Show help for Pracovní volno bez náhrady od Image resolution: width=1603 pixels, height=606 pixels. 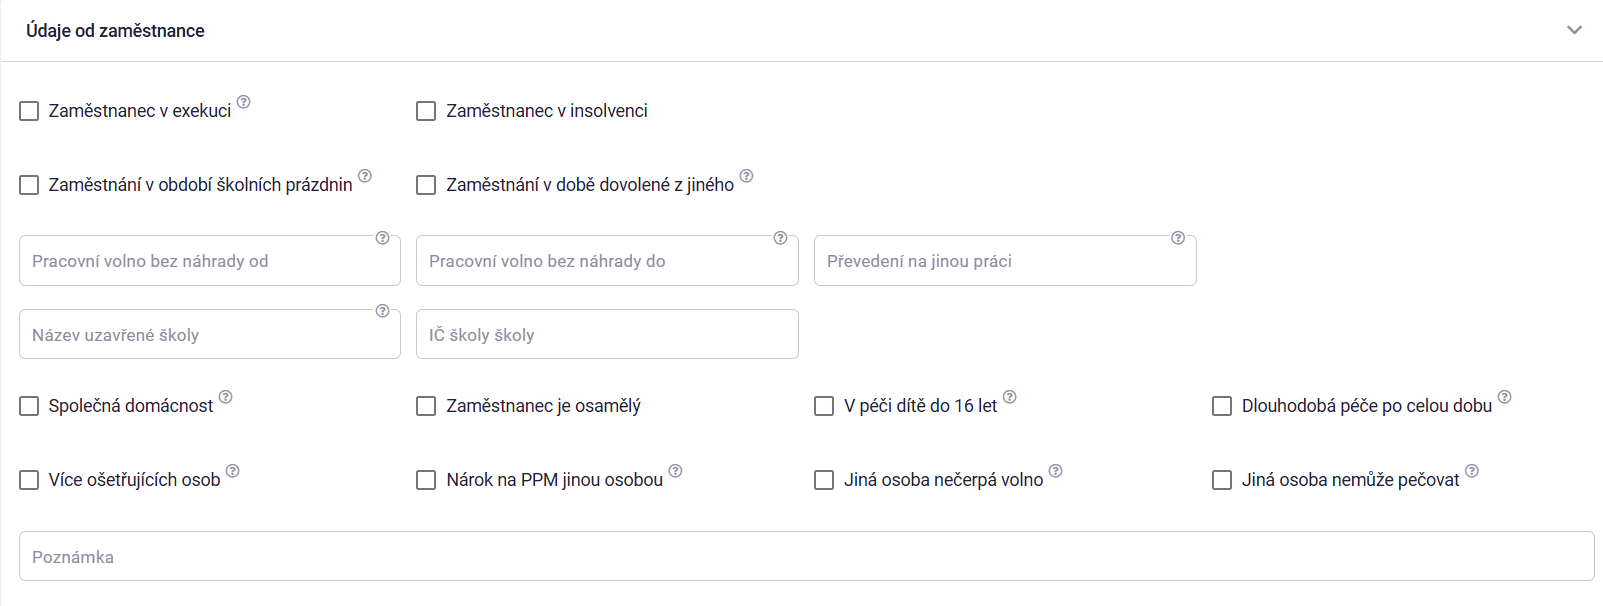(382, 238)
